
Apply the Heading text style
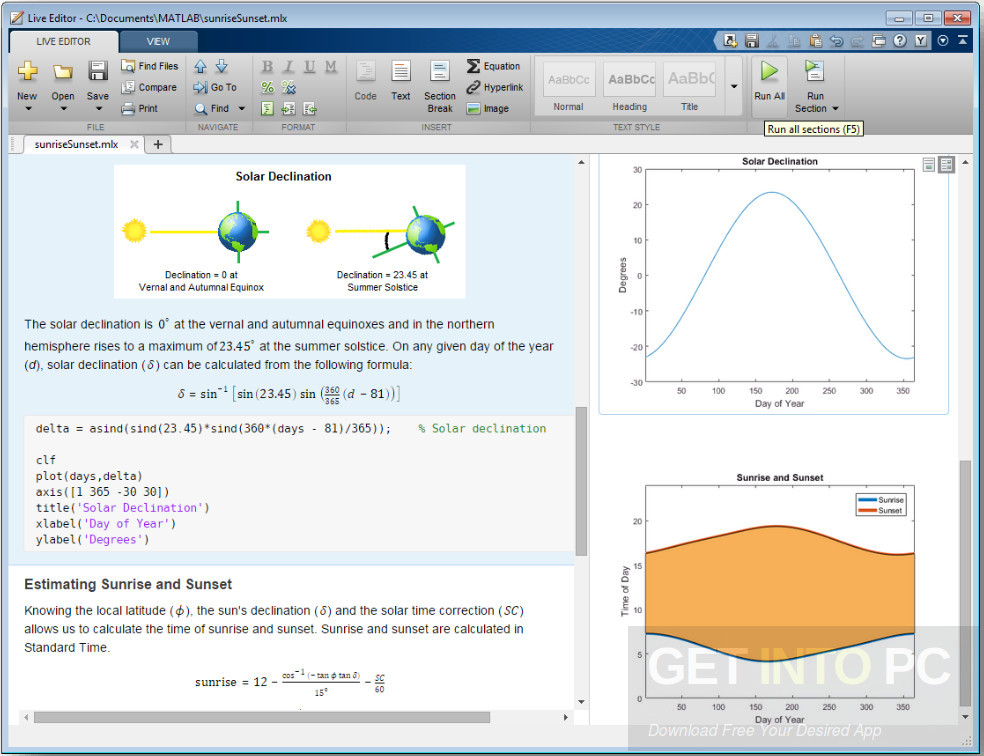630,87
